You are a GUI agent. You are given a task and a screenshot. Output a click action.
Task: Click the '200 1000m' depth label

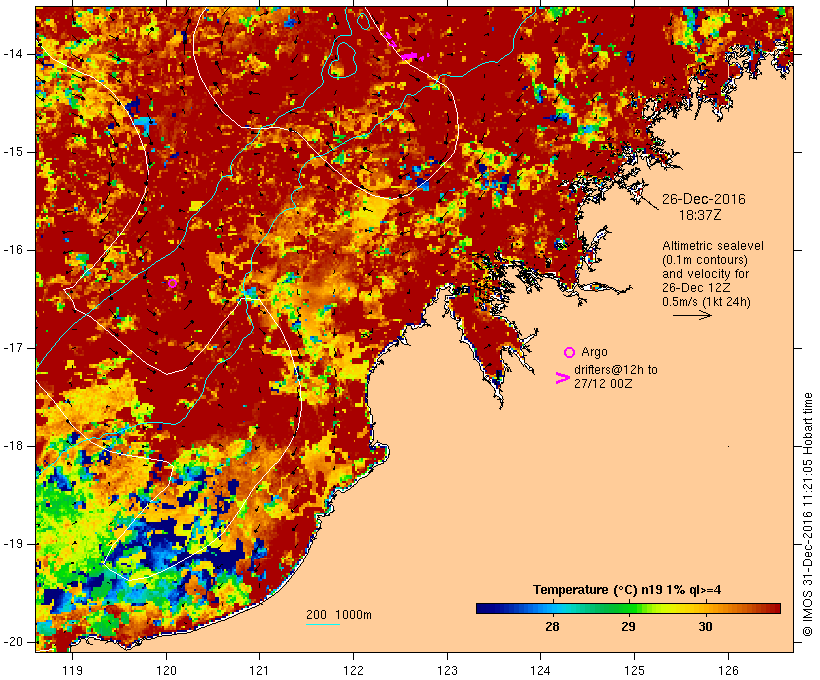339,615
